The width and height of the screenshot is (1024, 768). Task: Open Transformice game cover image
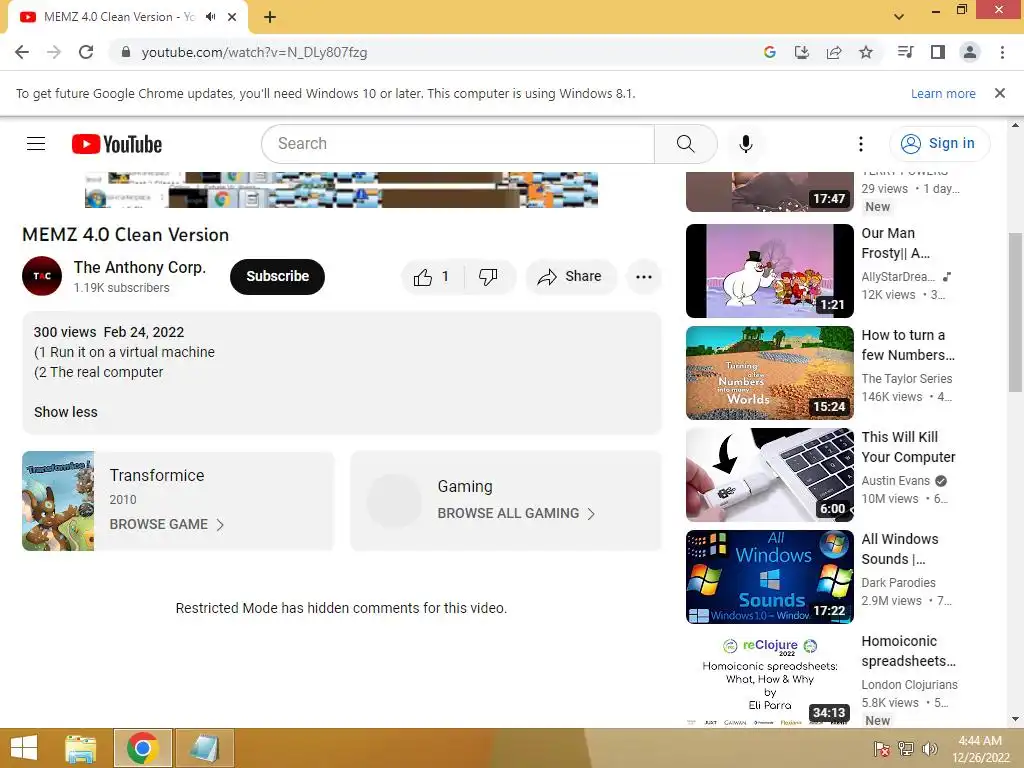click(58, 501)
